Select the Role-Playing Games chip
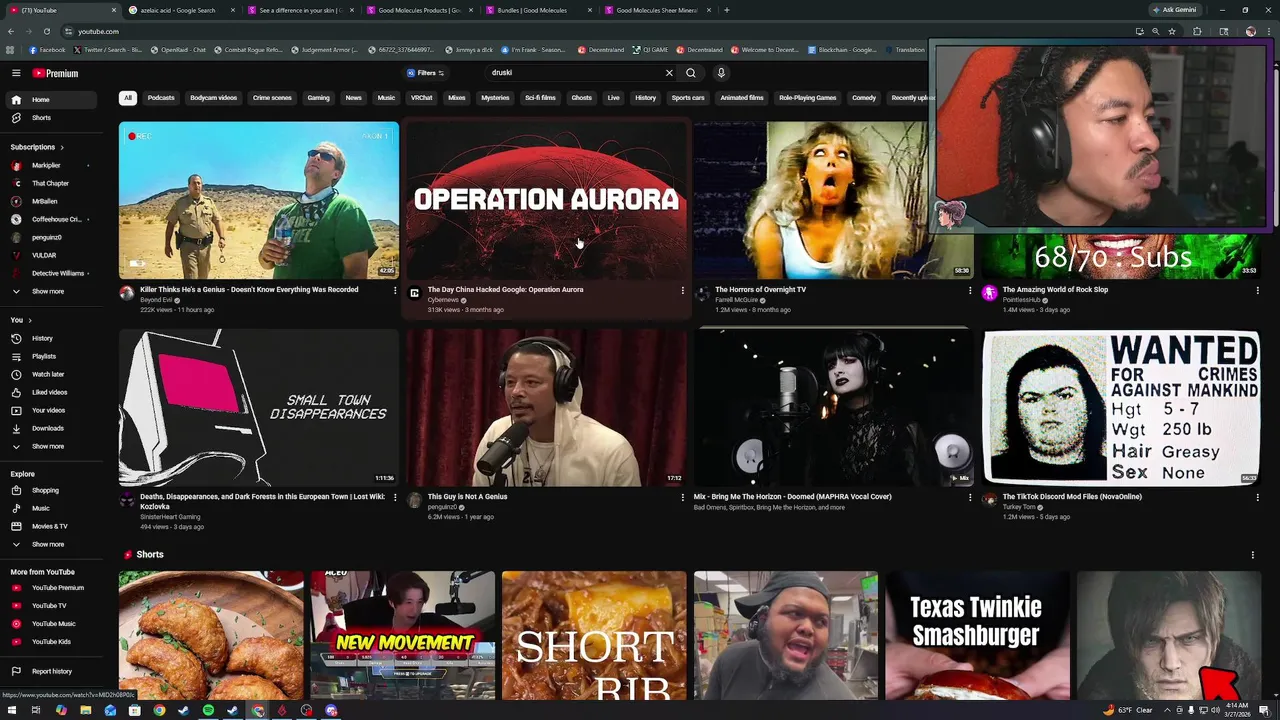This screenshot has width=1280, height=720. 807,98
